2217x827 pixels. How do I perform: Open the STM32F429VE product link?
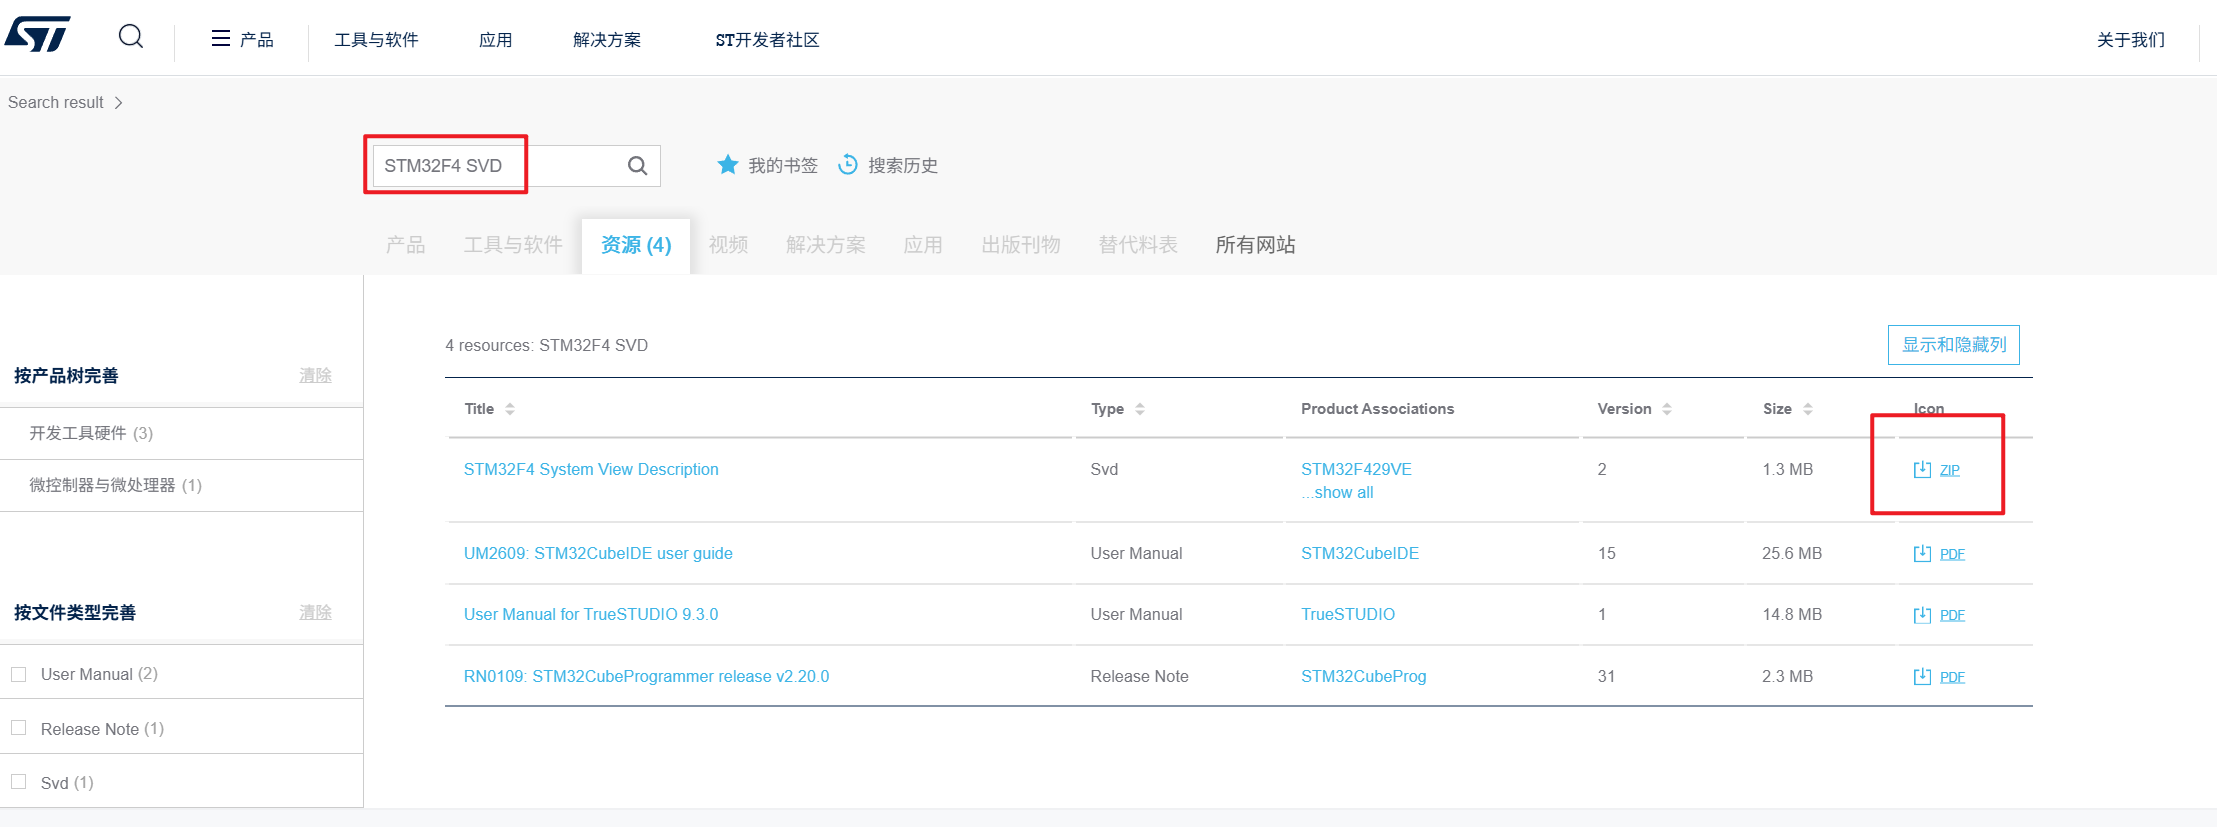(1356, 469)
